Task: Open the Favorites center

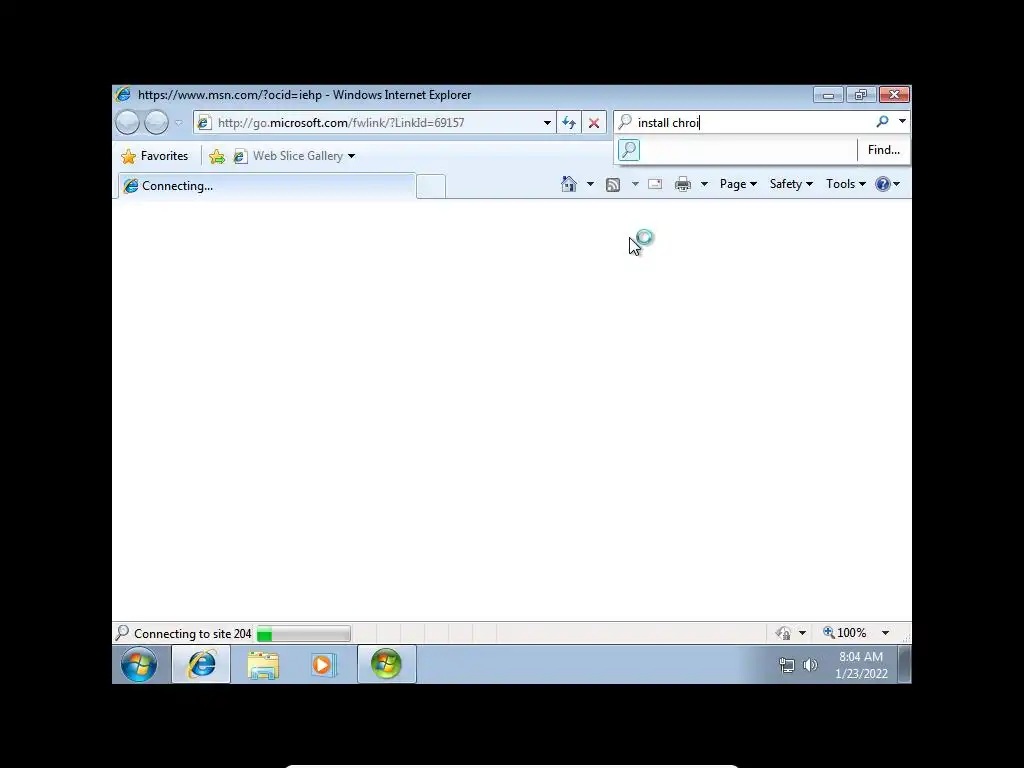Action: [155, 156]
